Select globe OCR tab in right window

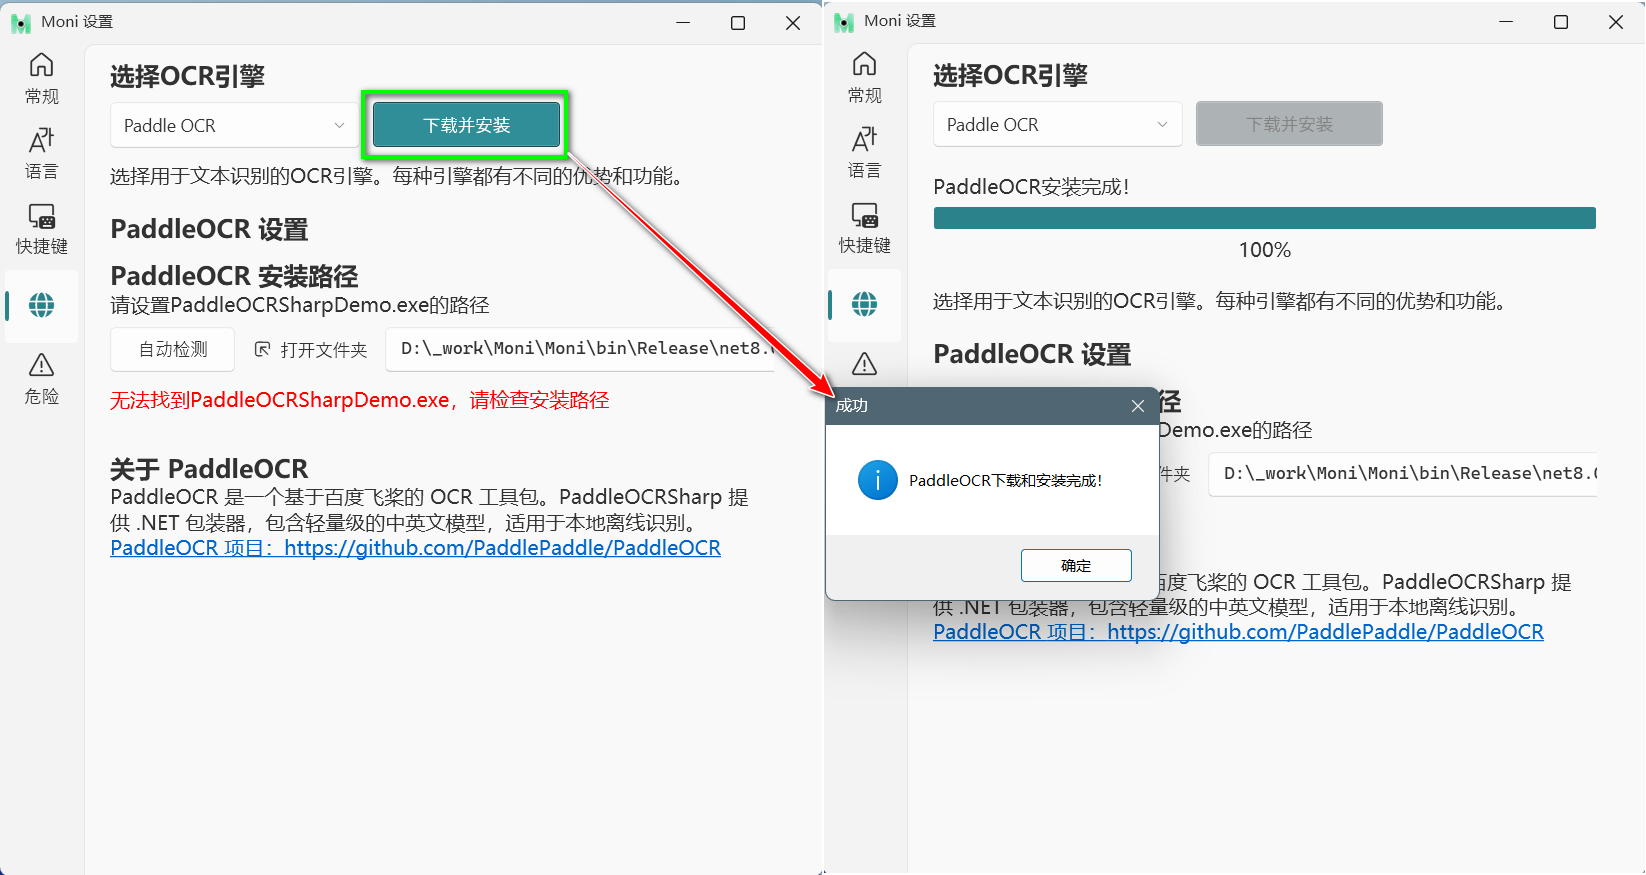(x=864, y=304)
